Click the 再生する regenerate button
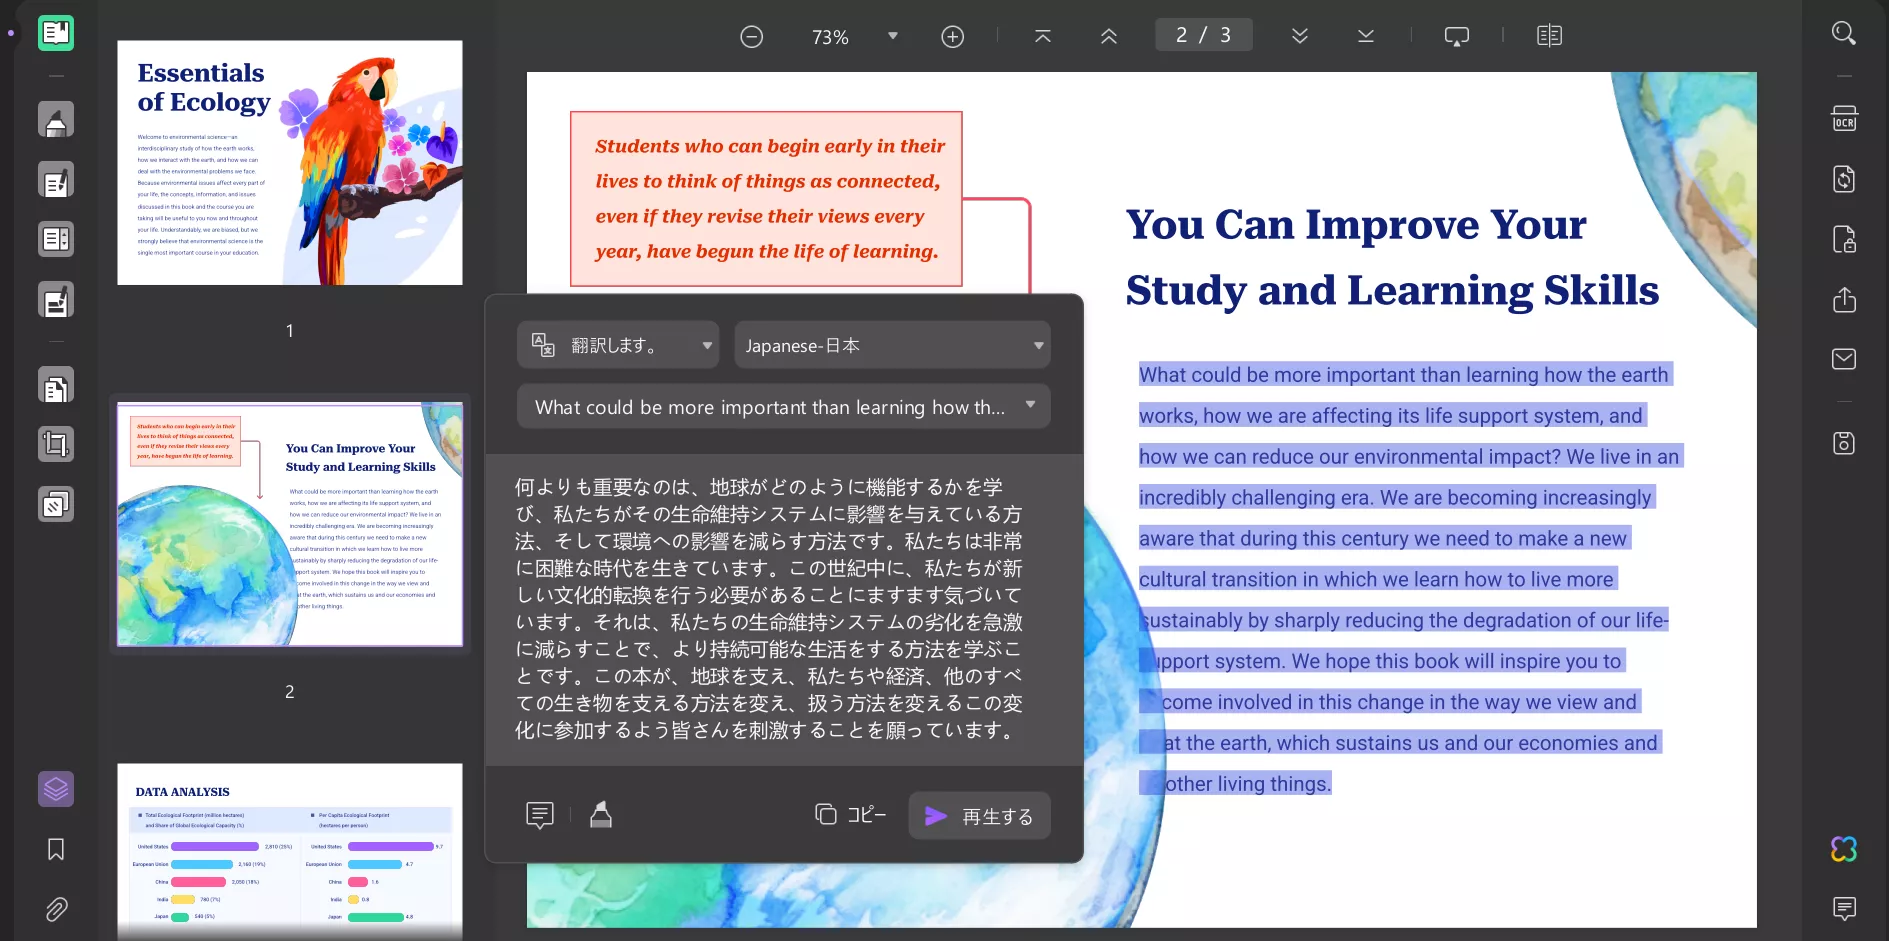Image resolution: width=1889 pixels, height=941 pixels. click(979, 816)
